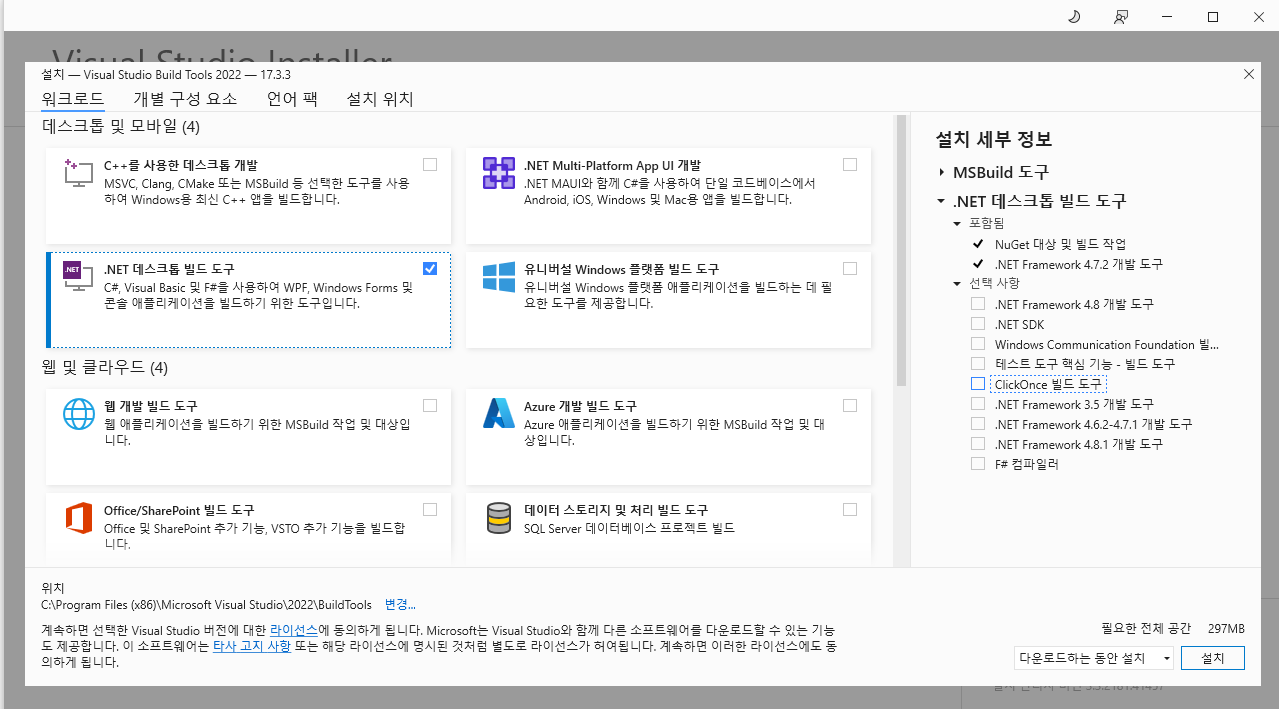Enable the .NET SDK option
Screen dimensions: 1279x709
[x=978, y=324]
